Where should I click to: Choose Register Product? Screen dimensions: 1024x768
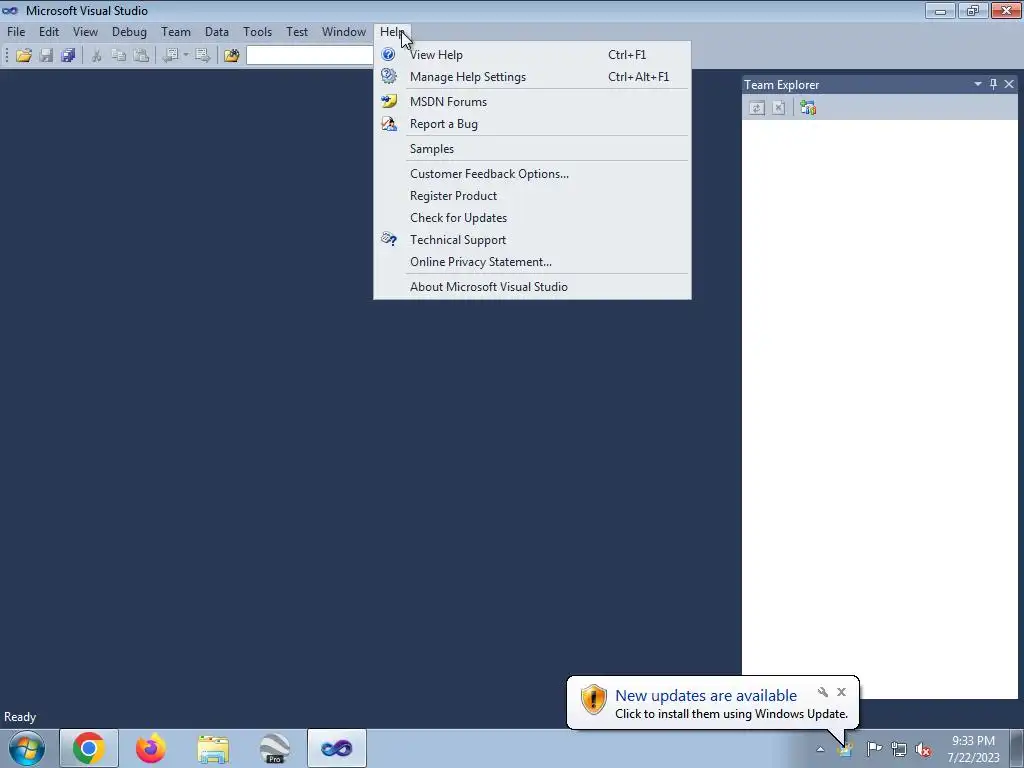pos(532,195)
